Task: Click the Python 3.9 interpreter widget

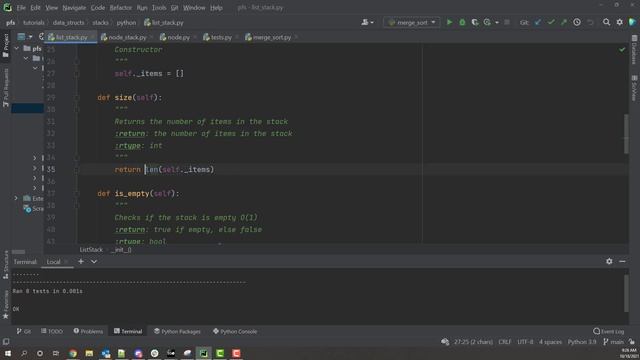Action: pyautogui.click(x=582, y=342)
